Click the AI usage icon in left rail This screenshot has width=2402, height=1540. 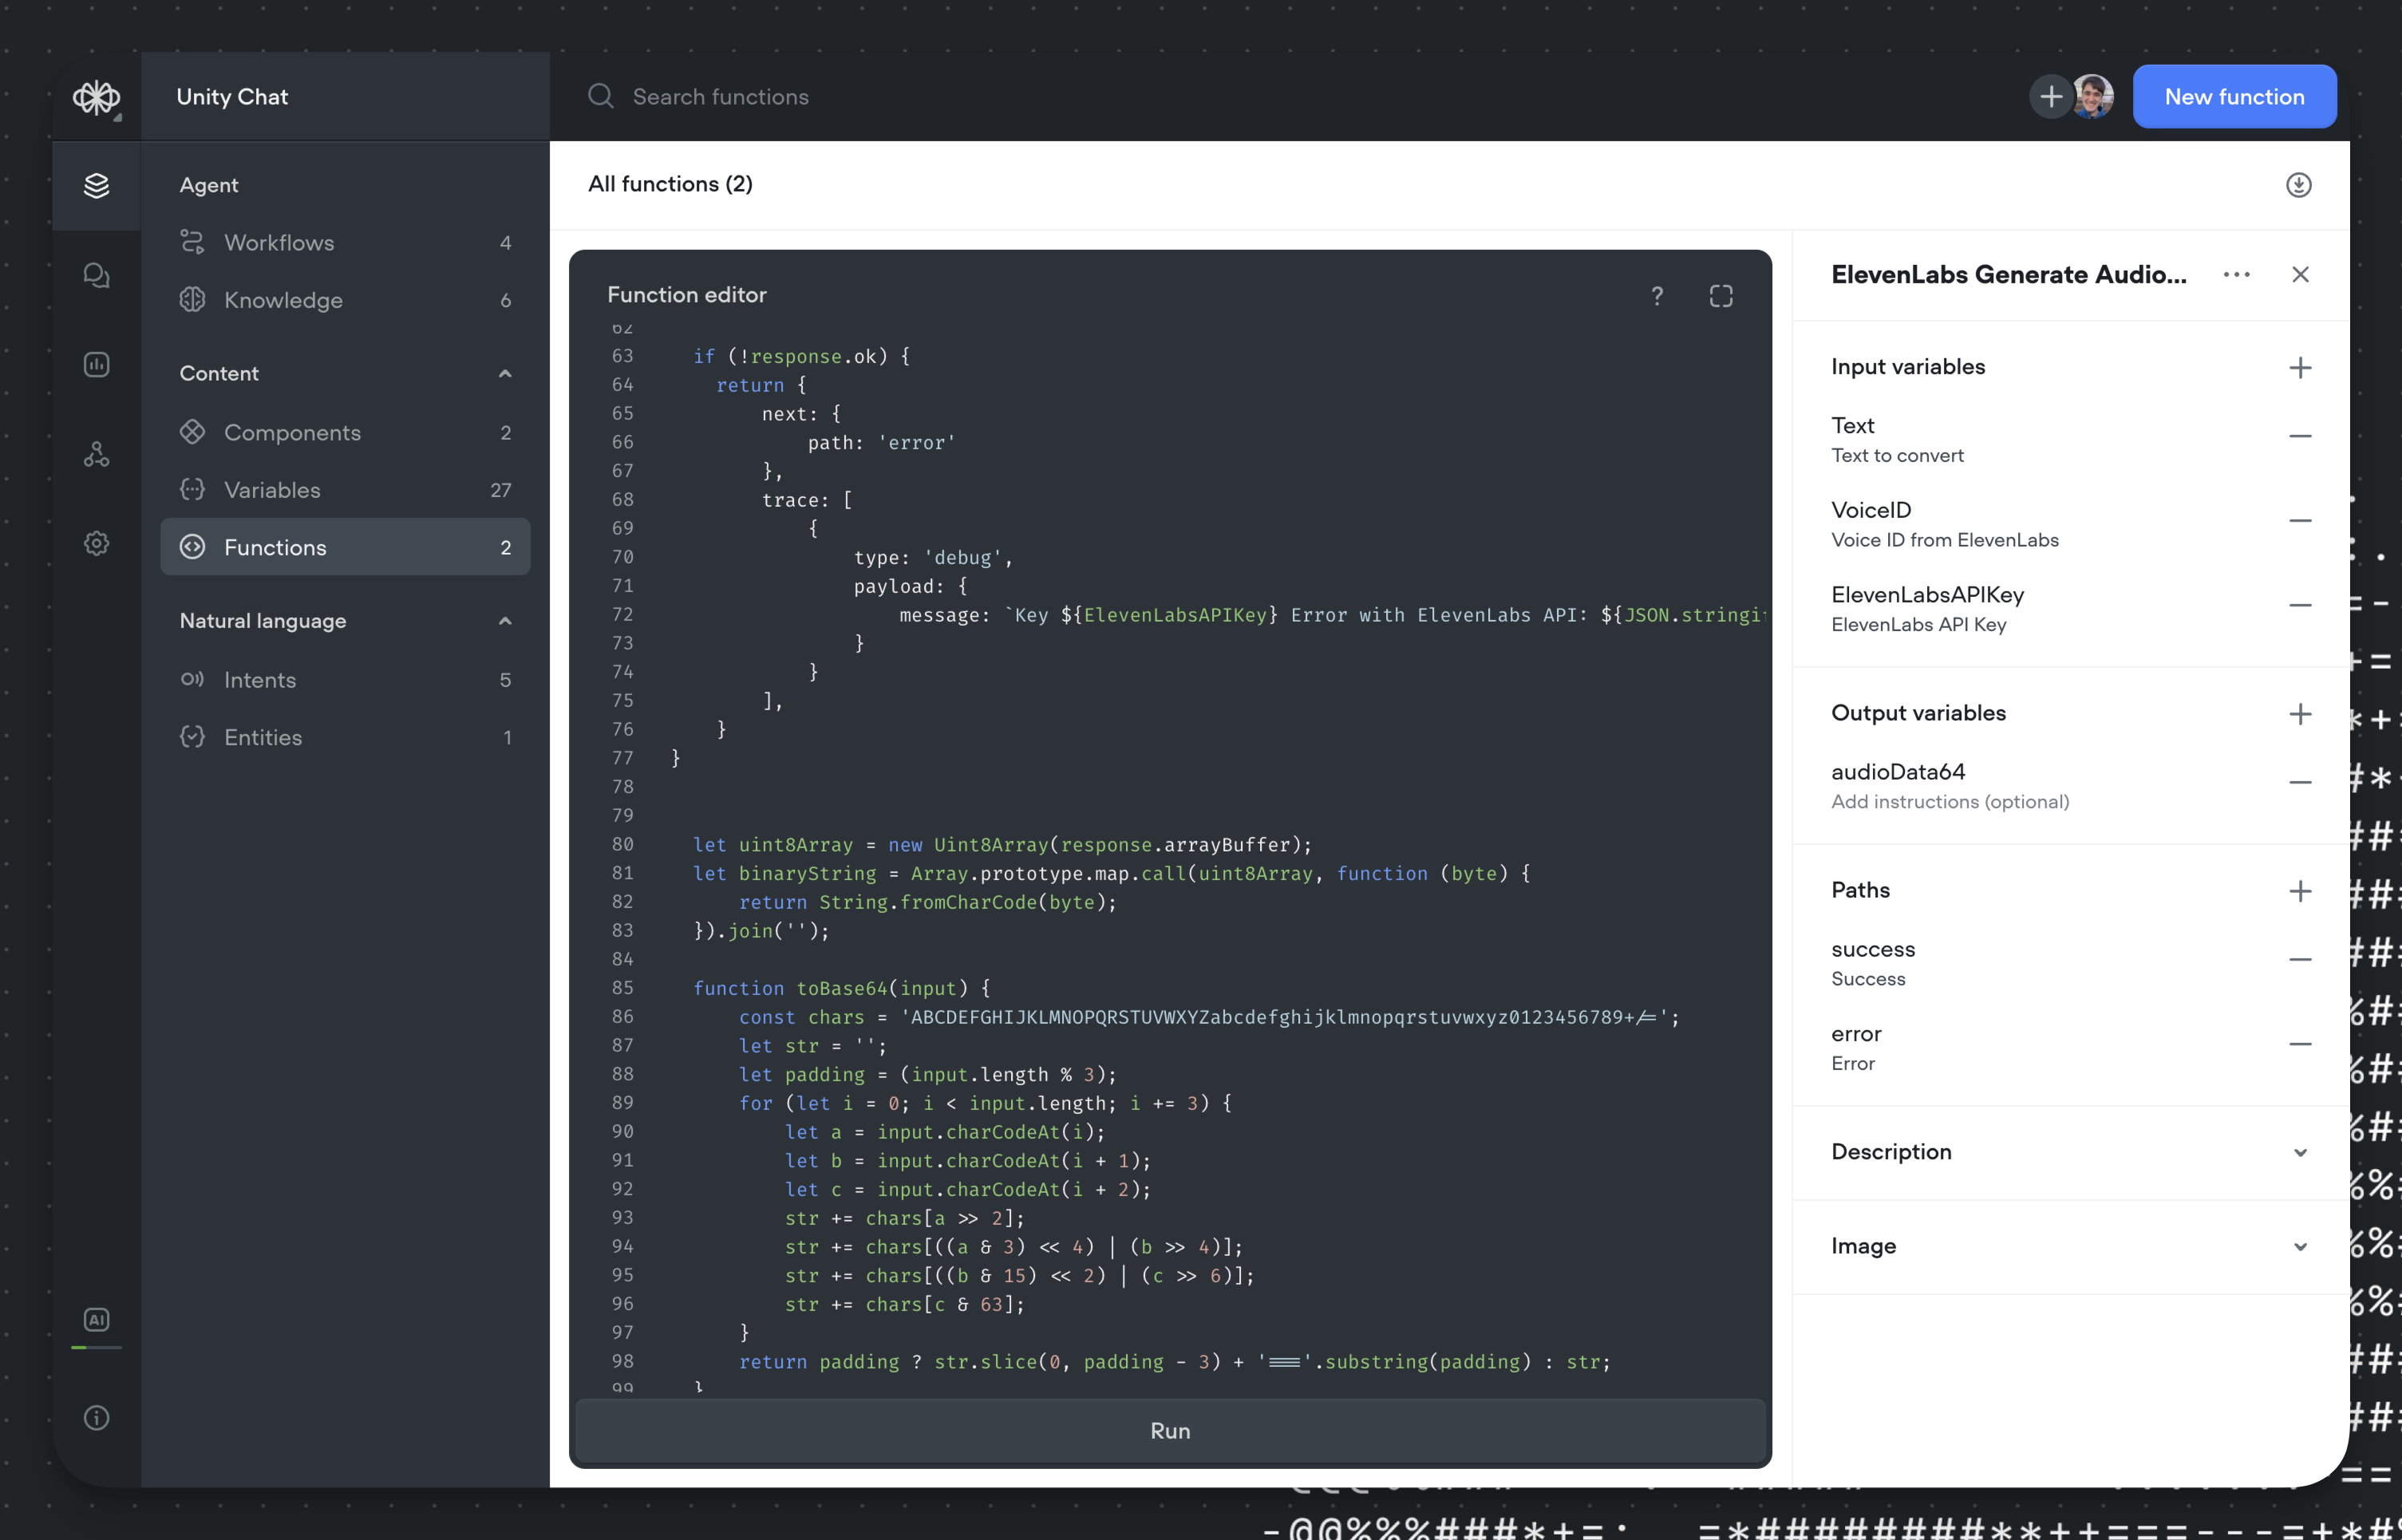tap(96, 1320)
